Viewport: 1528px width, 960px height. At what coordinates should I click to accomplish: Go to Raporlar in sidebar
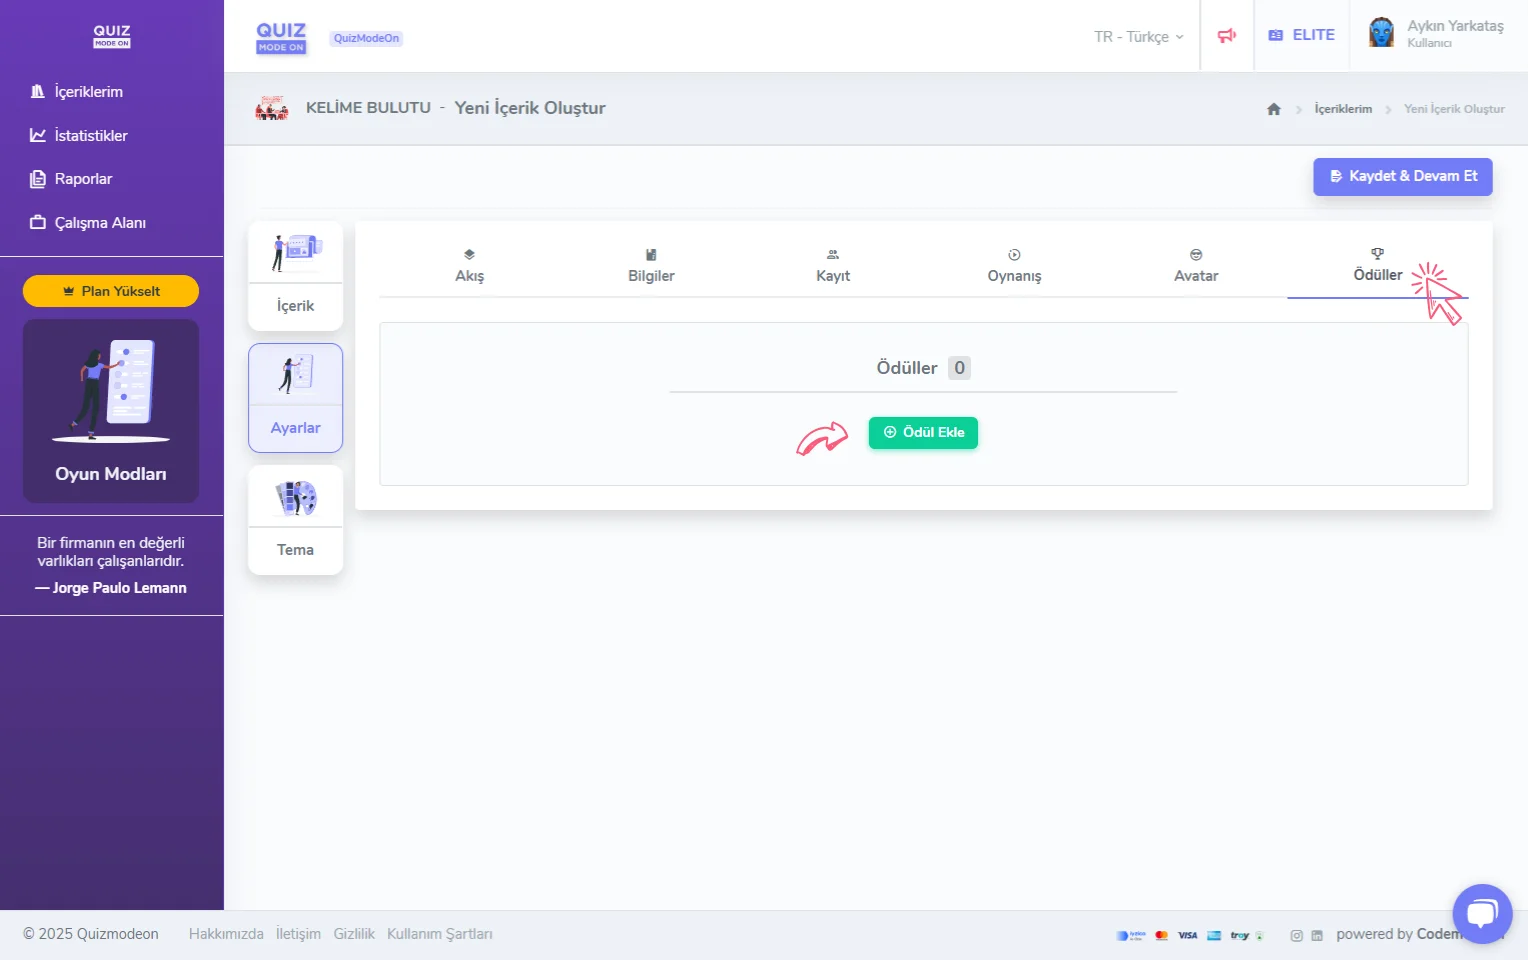[83, 179]
